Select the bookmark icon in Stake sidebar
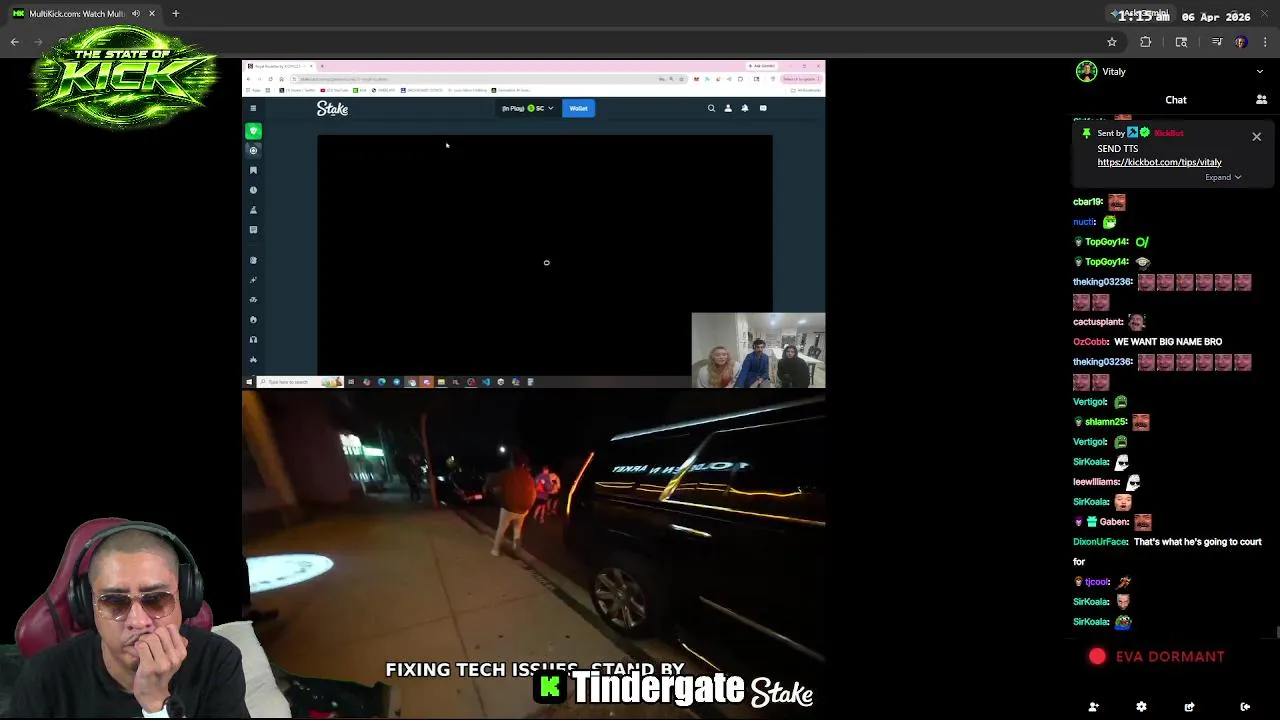This screenshot has width=1280, height=720. [x=253, y=170]
